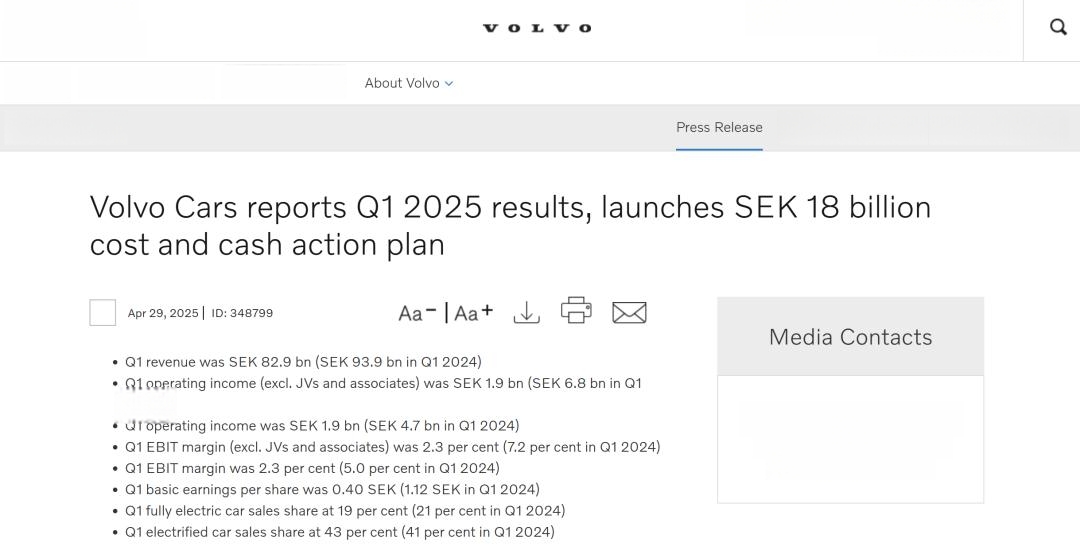
Task: Click the empty Media Contacts content box
Action: coord(851,440)
